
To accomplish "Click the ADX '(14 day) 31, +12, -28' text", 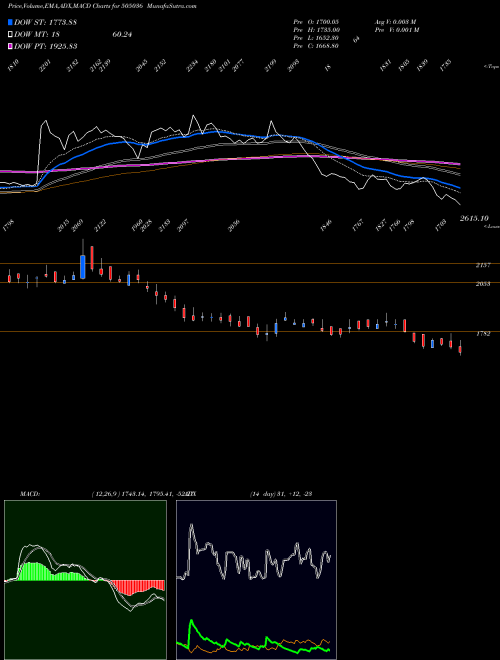I will [x=281, y=494].
